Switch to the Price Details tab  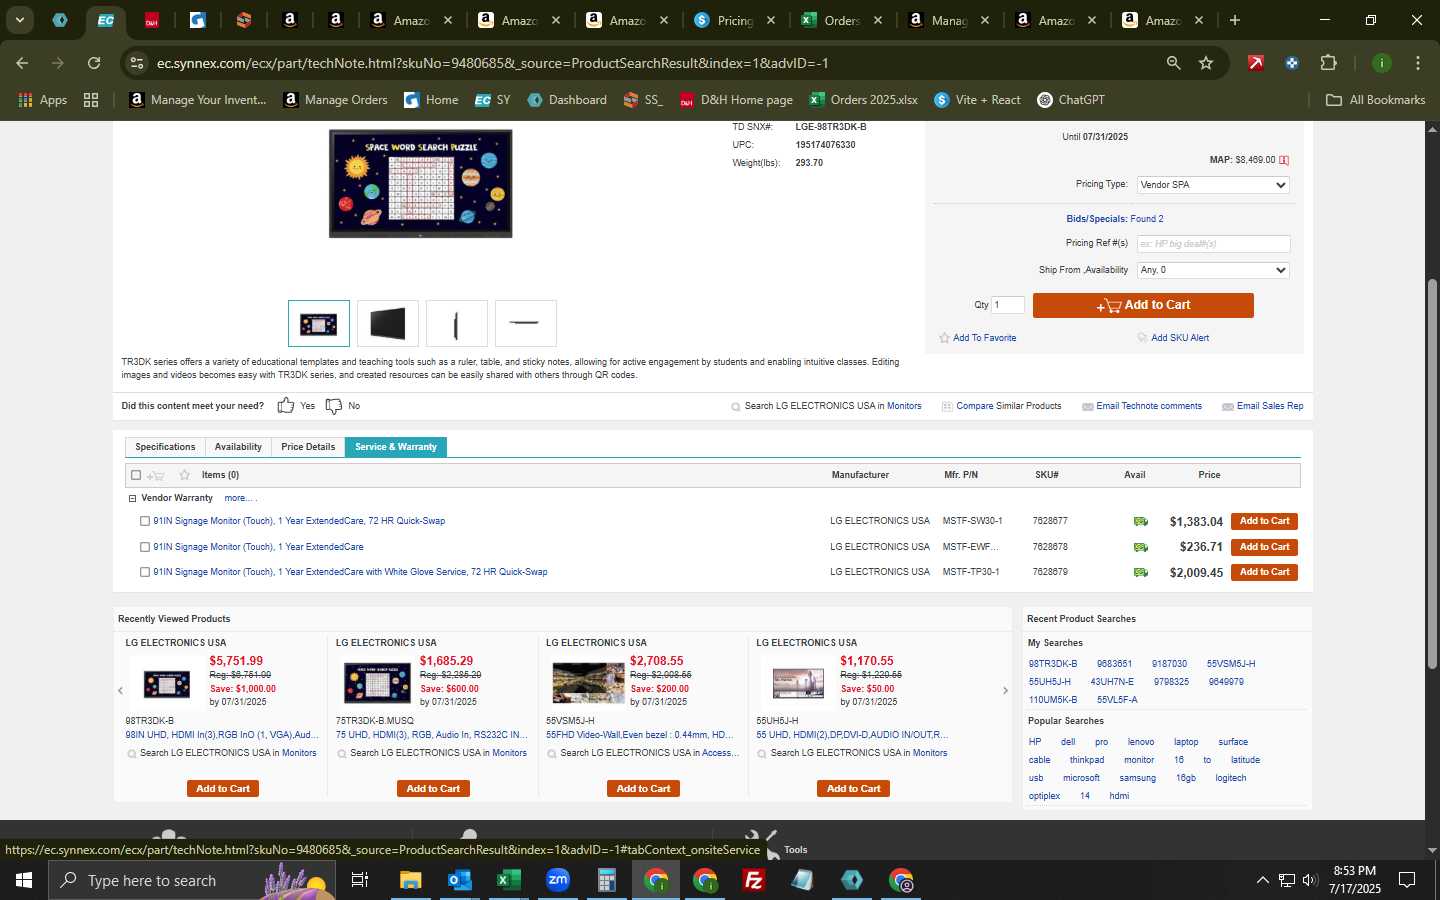pyautogui.click(x=308, y=447)
